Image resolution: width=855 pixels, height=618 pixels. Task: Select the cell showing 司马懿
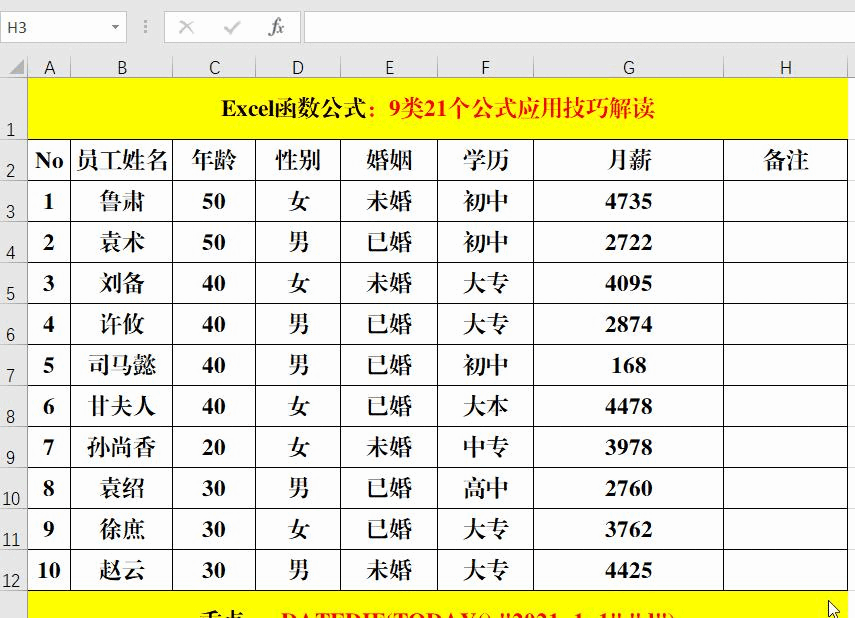[x=122, y=365]
